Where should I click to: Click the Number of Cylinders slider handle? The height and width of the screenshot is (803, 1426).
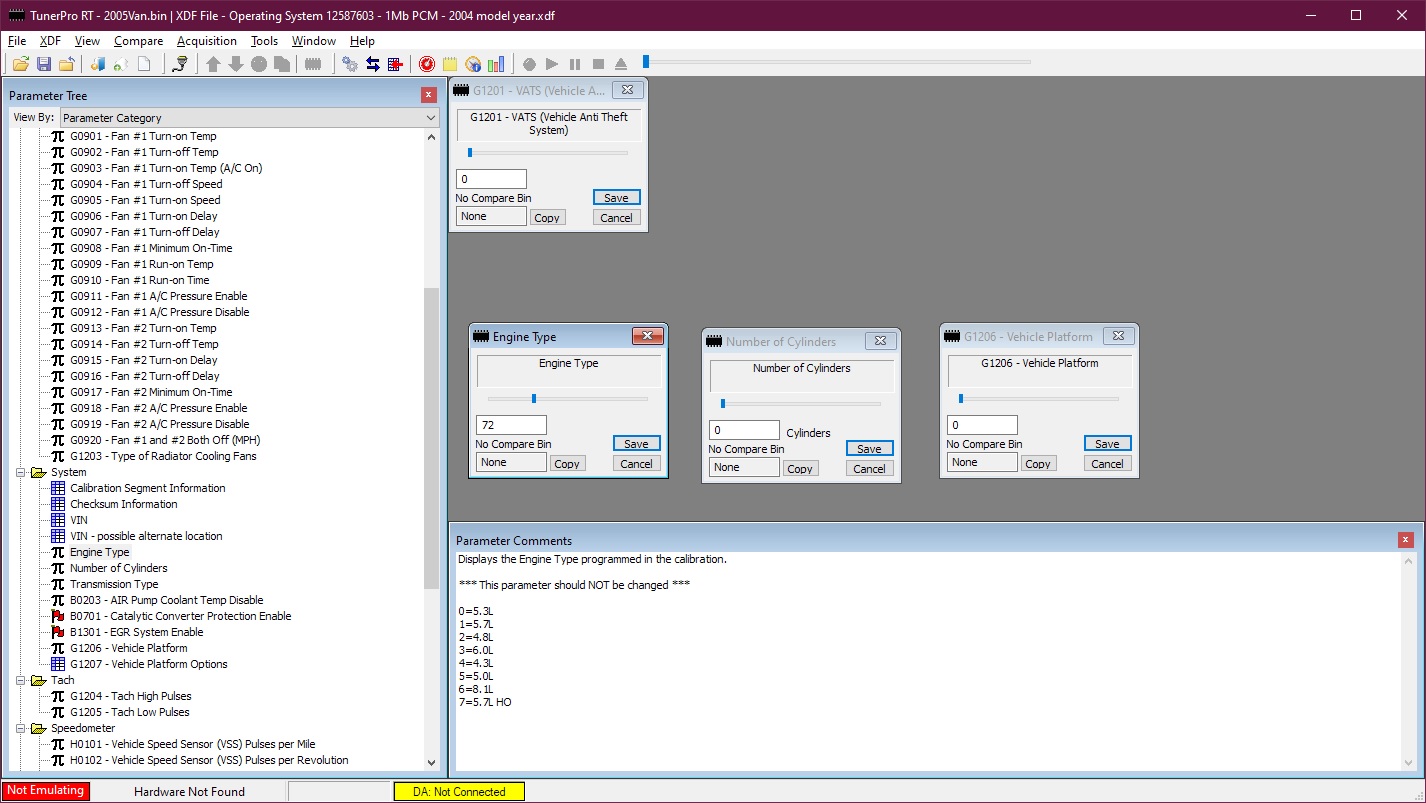click(x=723, y=403)
